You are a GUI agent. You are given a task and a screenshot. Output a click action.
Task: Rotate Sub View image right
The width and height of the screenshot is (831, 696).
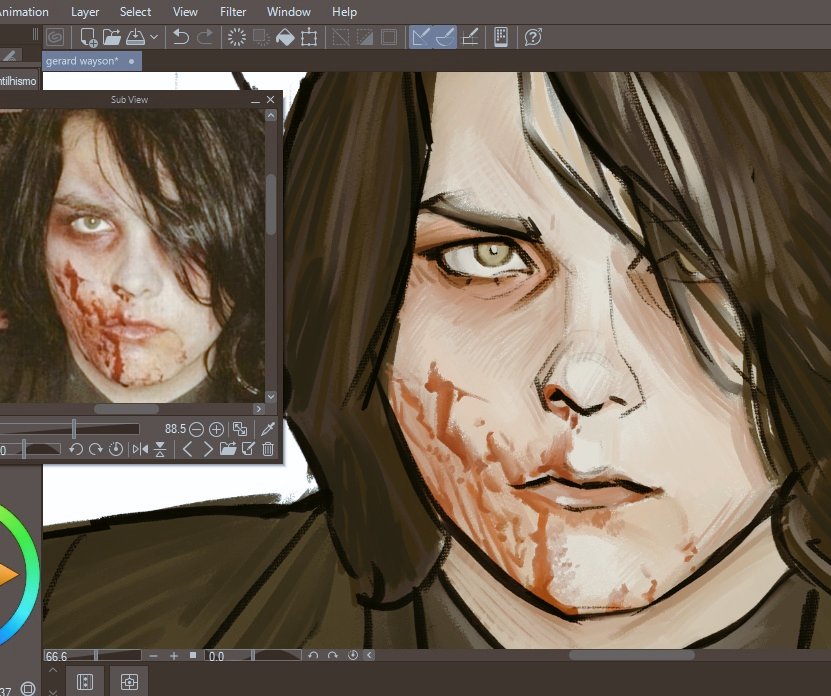[96, 450]
